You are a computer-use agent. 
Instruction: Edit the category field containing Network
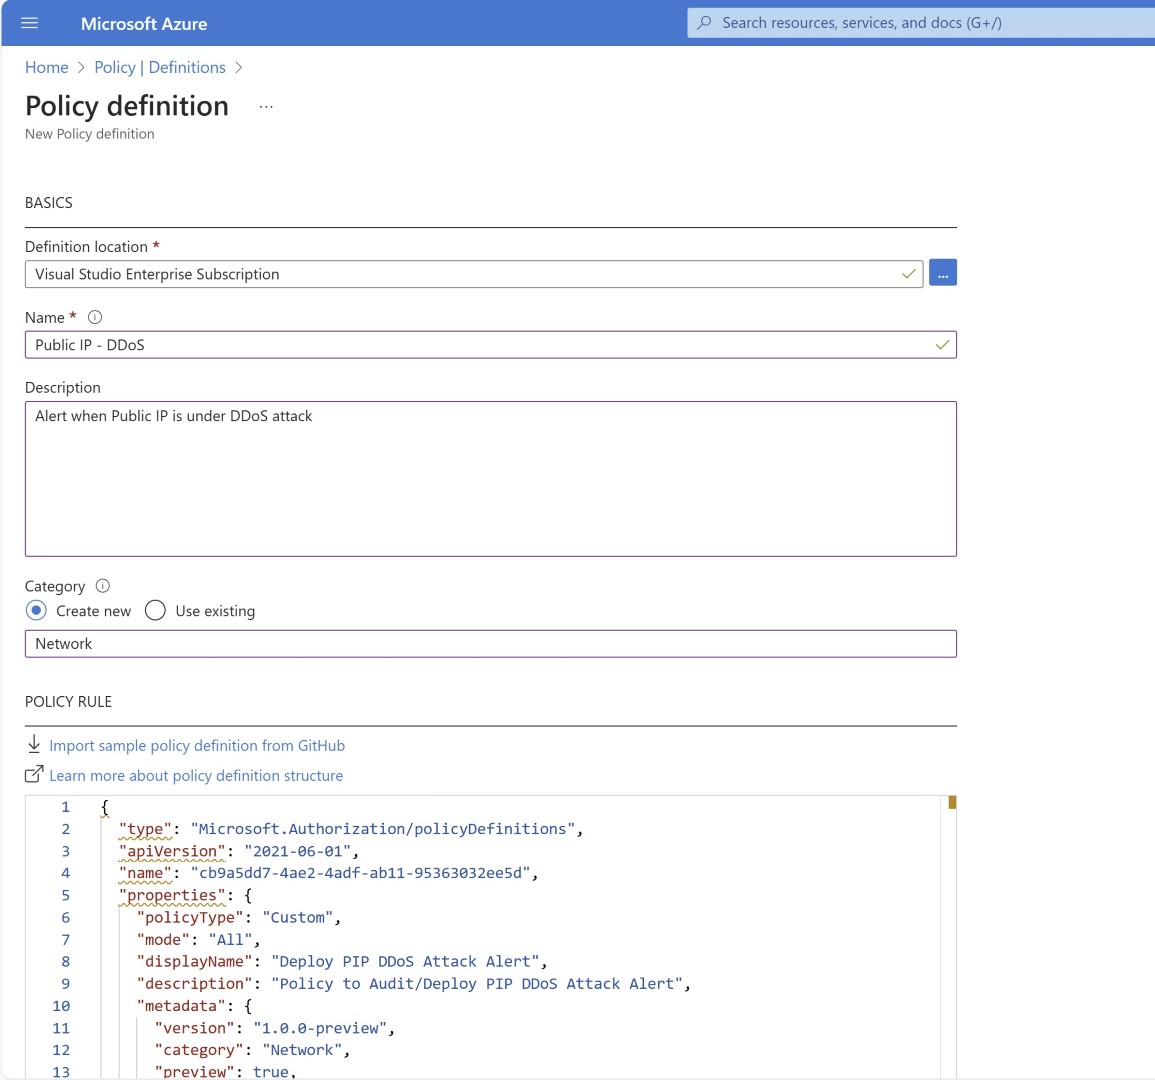[491, 644]
